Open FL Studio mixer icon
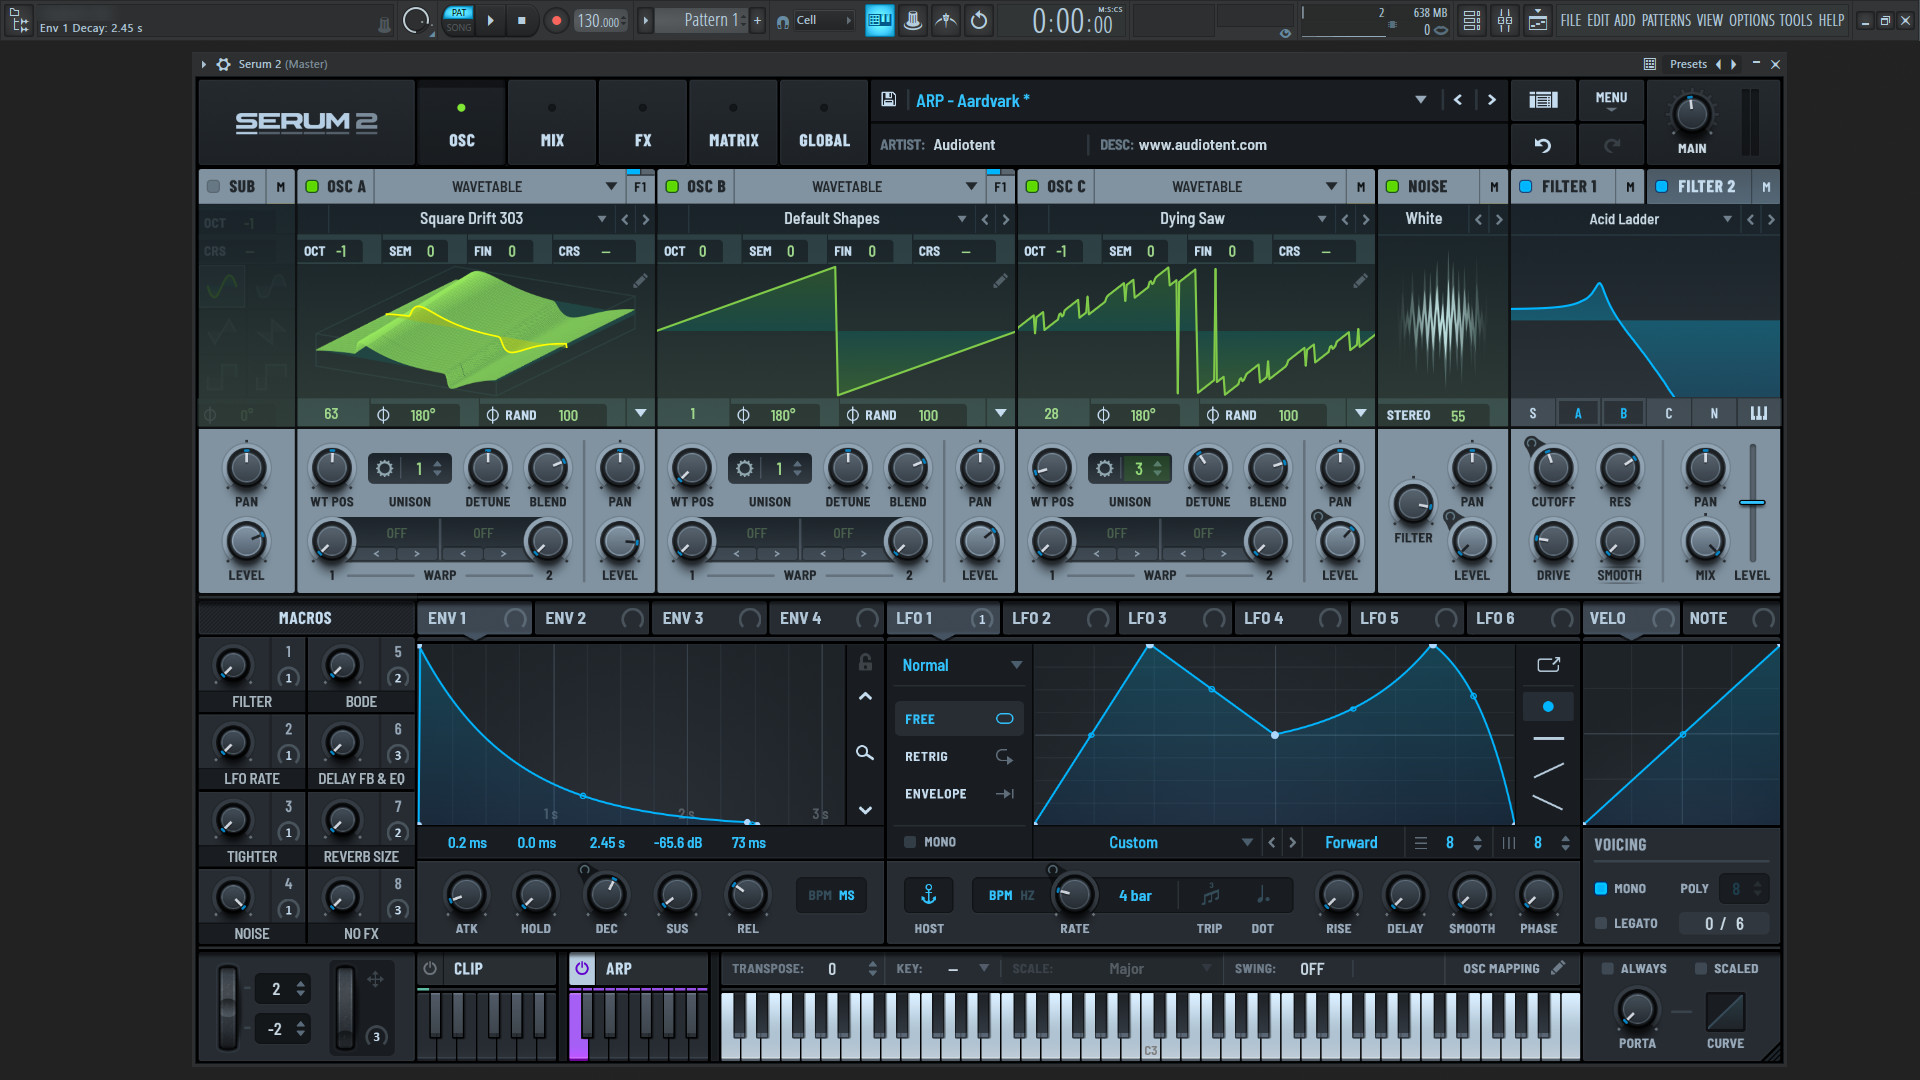This screenshot has height=1080, width=1920. point(1505,20)
